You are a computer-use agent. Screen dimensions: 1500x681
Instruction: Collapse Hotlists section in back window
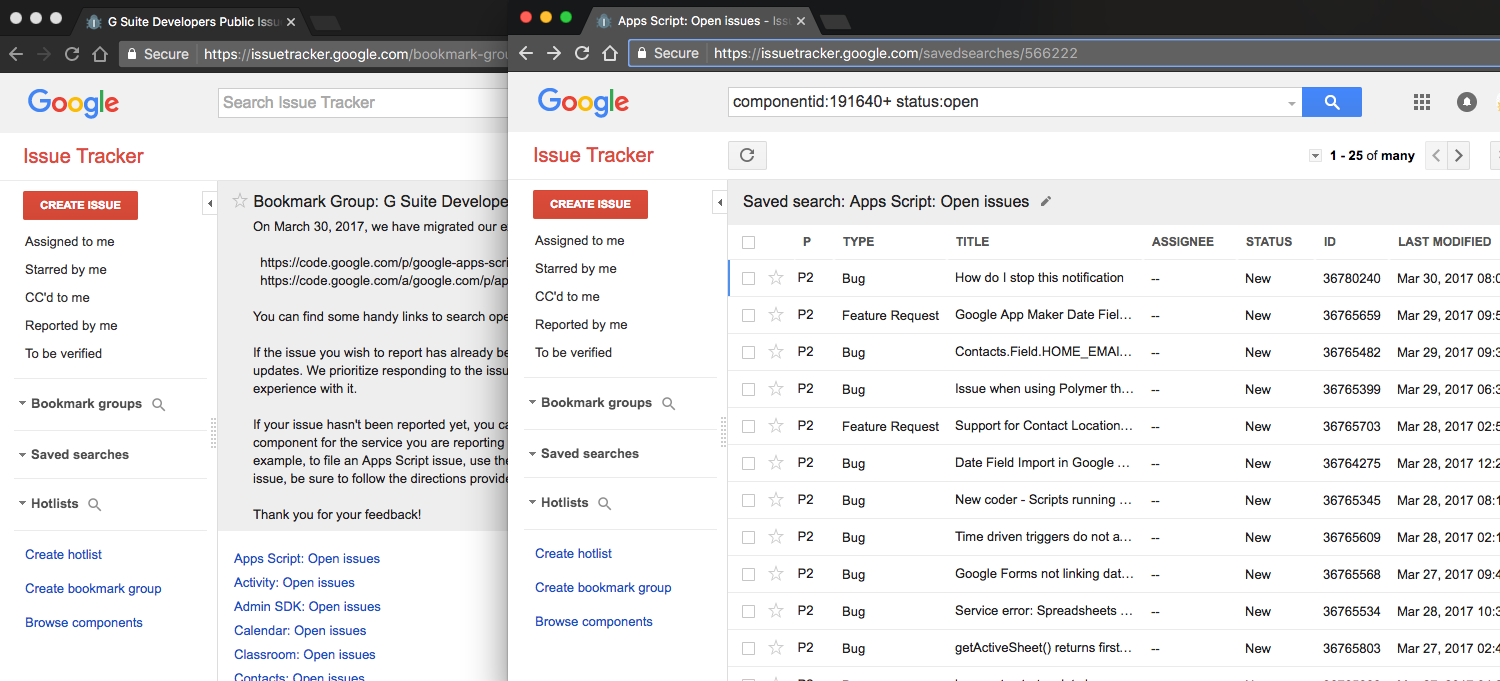(x=22, y=504)
